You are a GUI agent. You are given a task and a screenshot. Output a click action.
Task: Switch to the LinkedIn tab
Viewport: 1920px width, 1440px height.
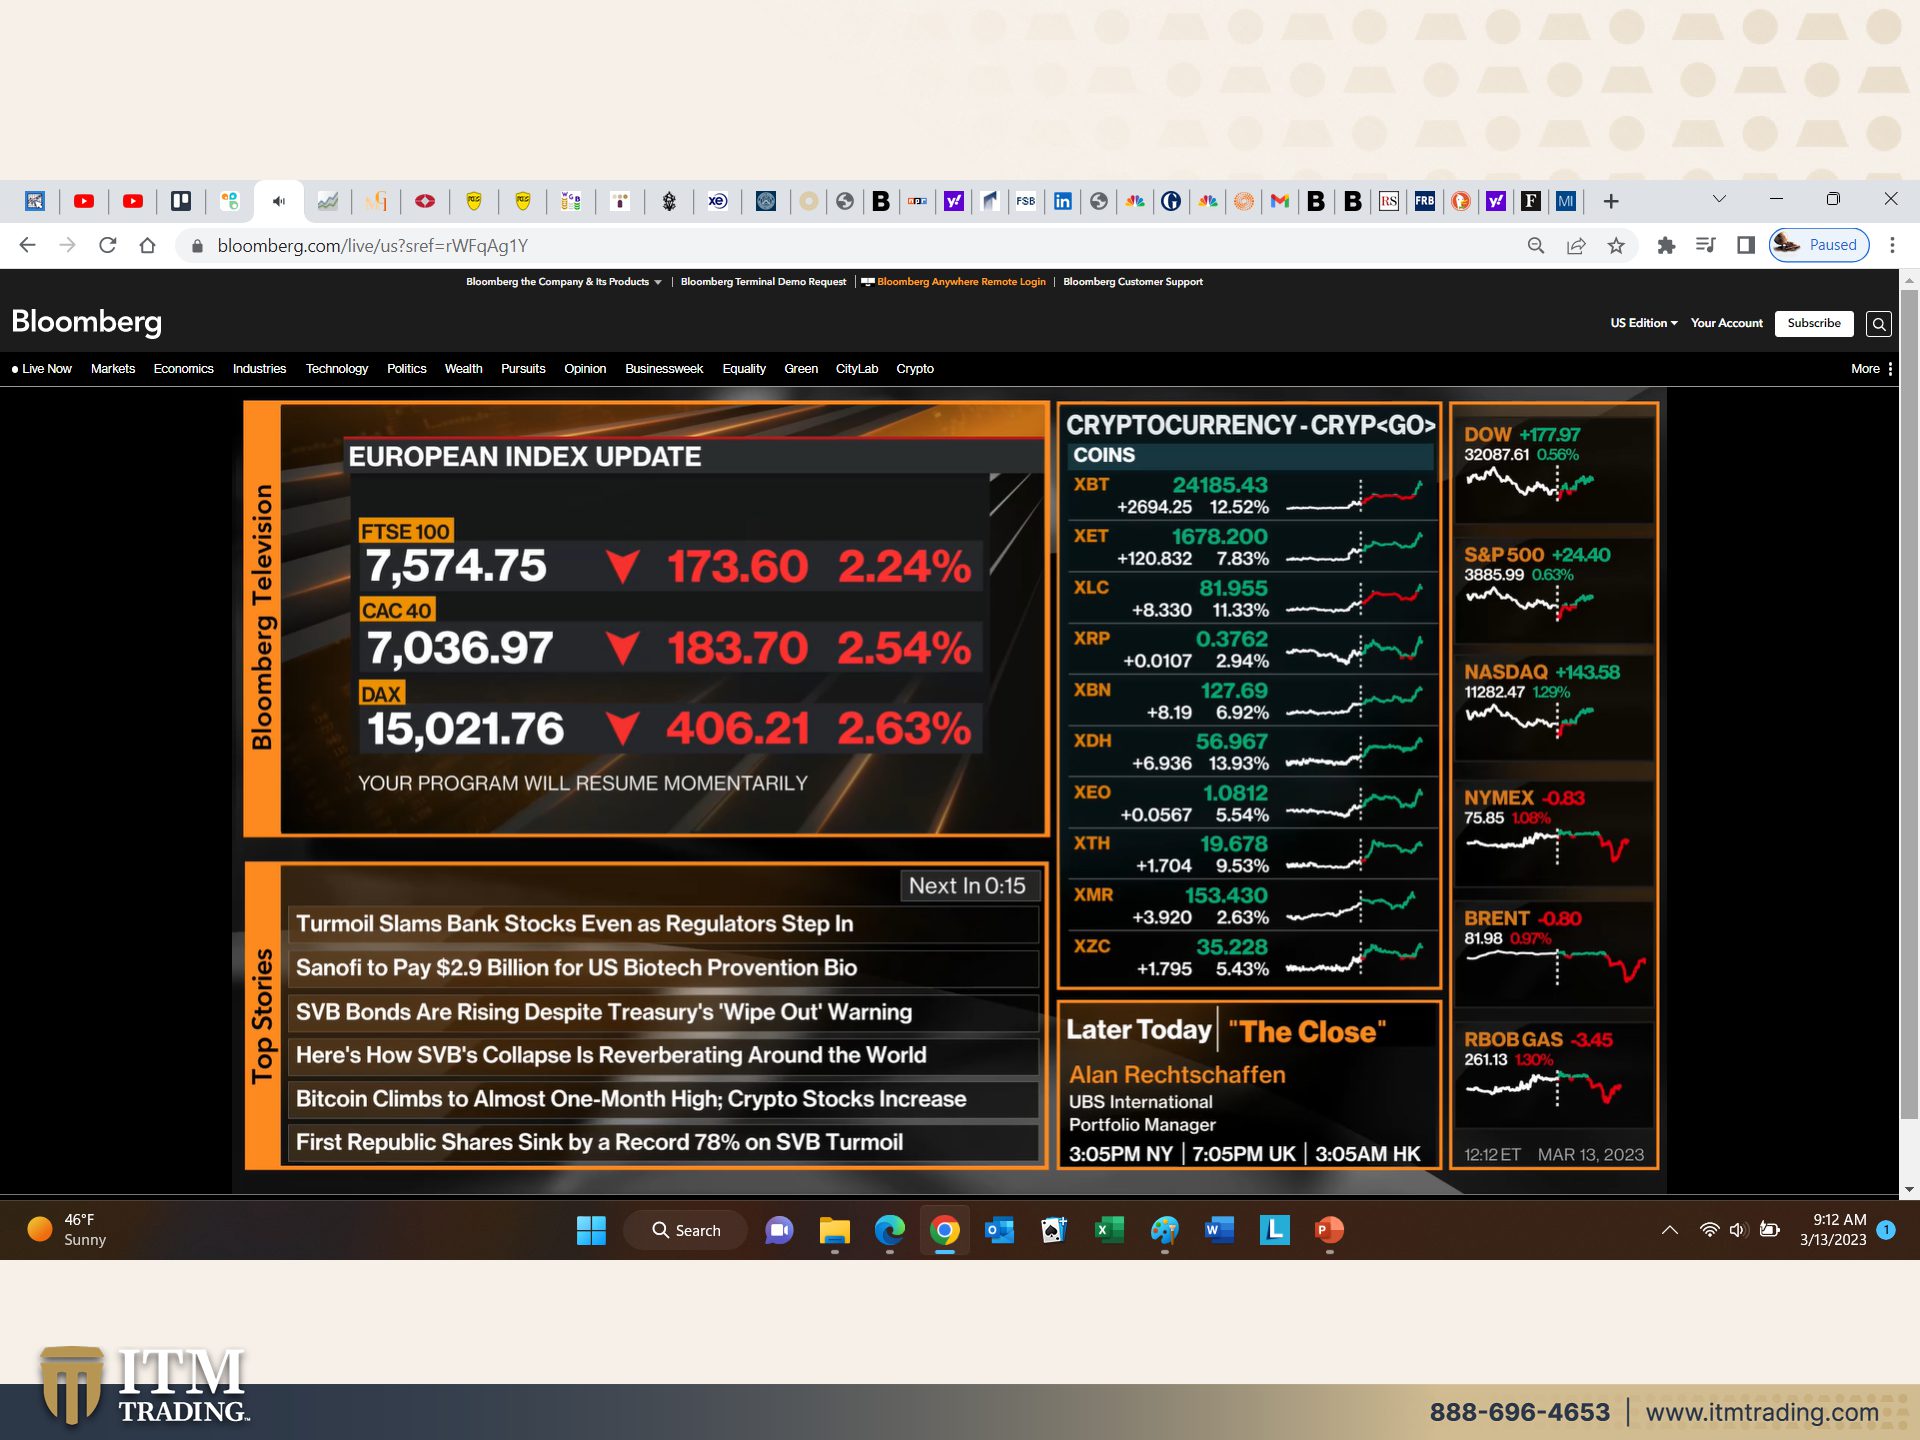point(1062,201)
